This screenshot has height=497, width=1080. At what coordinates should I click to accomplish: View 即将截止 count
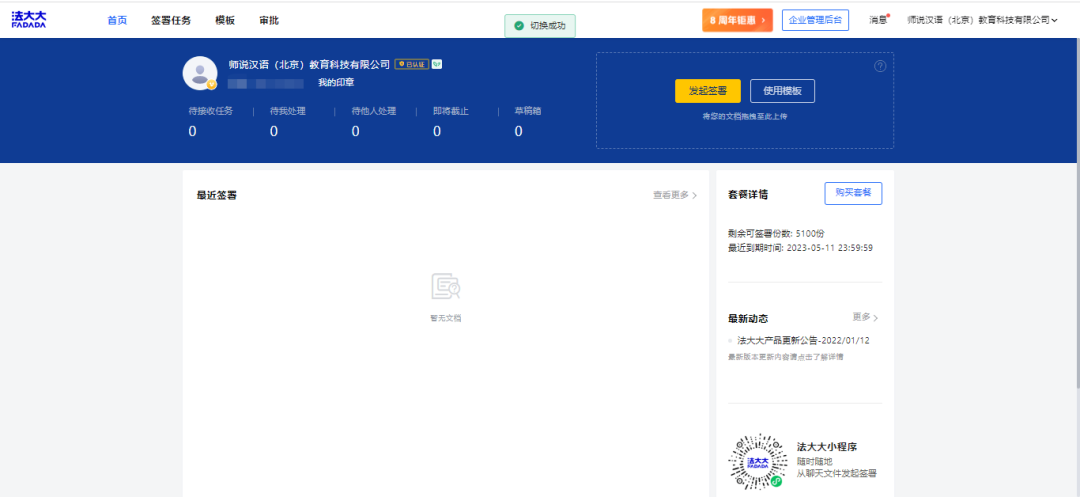pyautogui.click(x=437, y=131)
